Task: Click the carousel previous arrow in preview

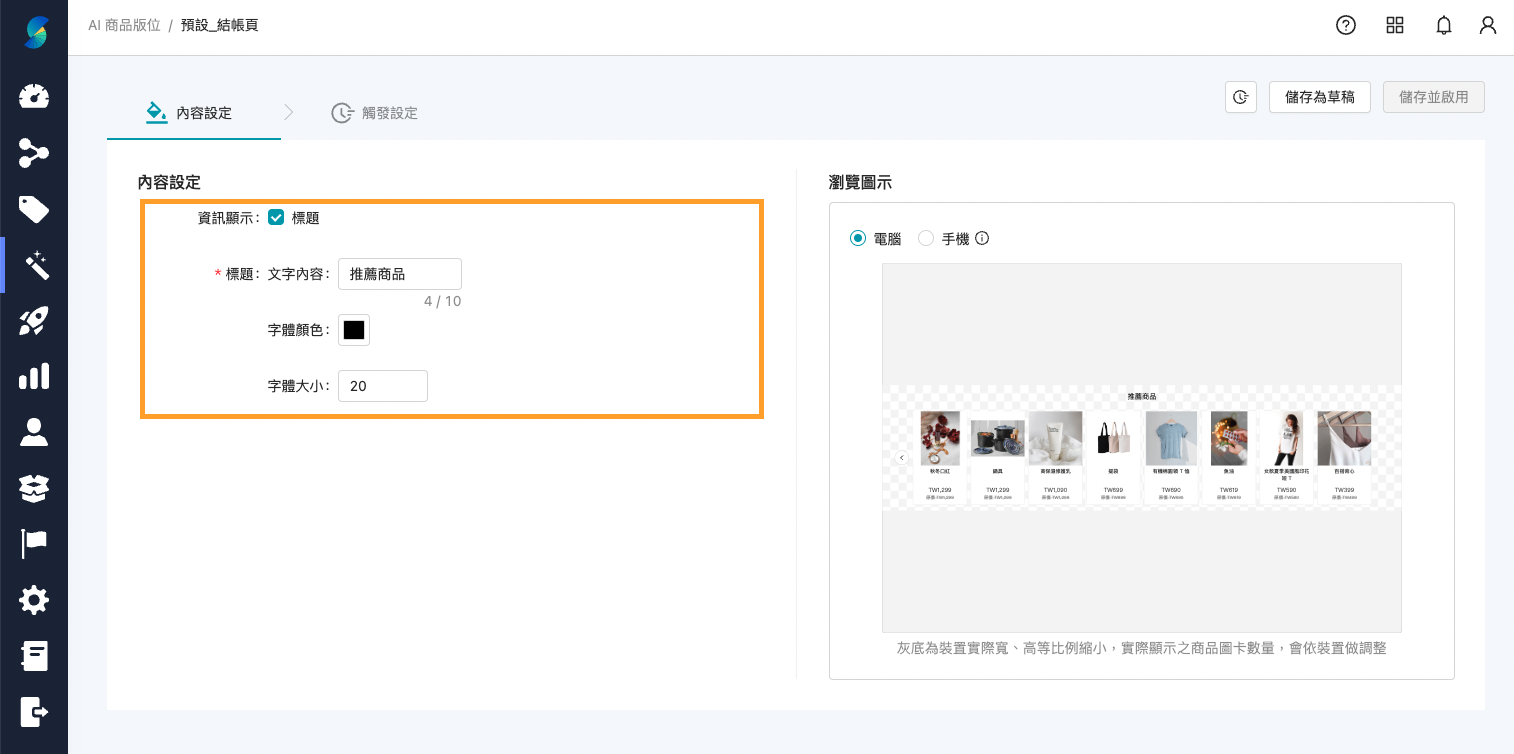Action: tap(901, 457)
